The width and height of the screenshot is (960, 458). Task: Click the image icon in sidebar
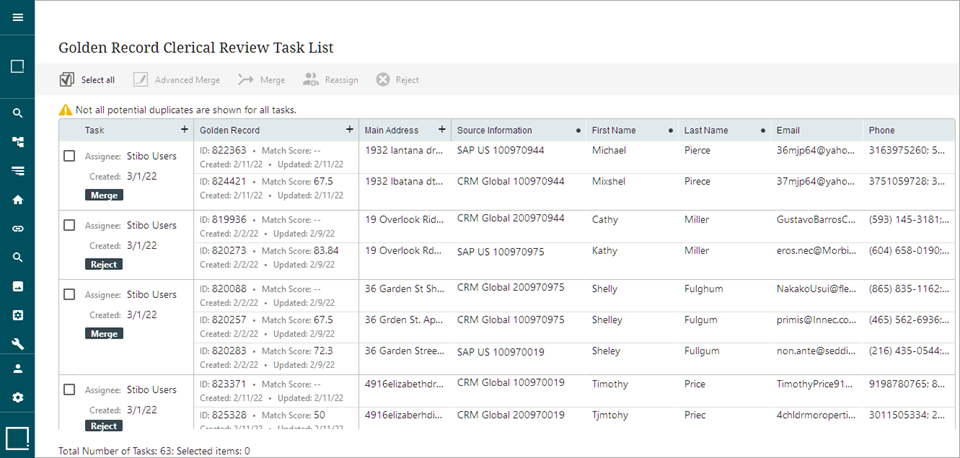(x=17, y=286)
